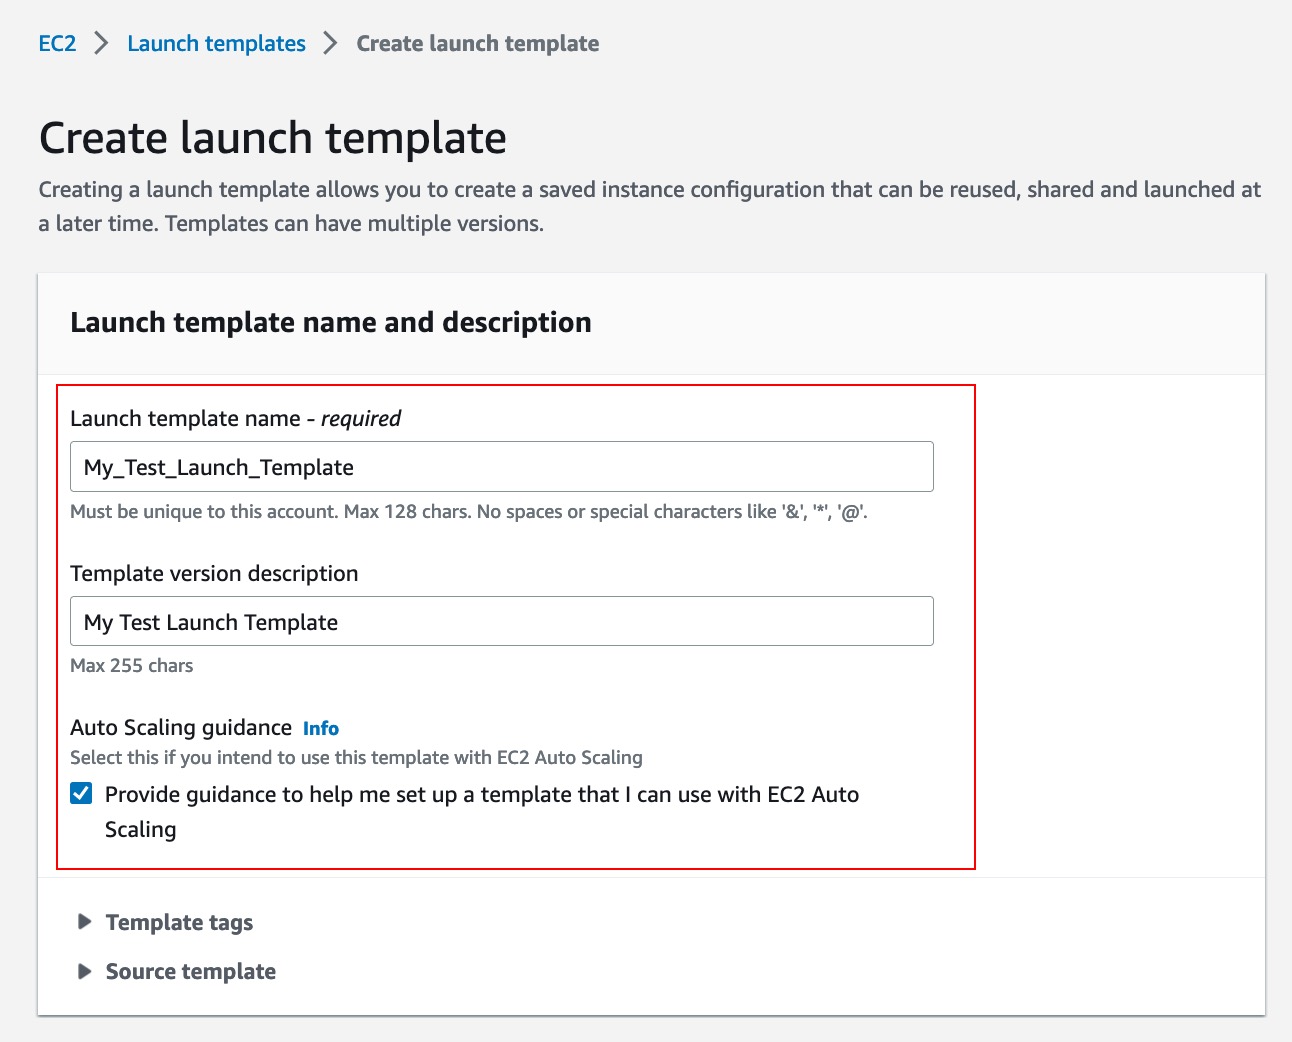Click the breadcrumb chevron after EC2
1292x1042 pixels.
pos(101,44)
